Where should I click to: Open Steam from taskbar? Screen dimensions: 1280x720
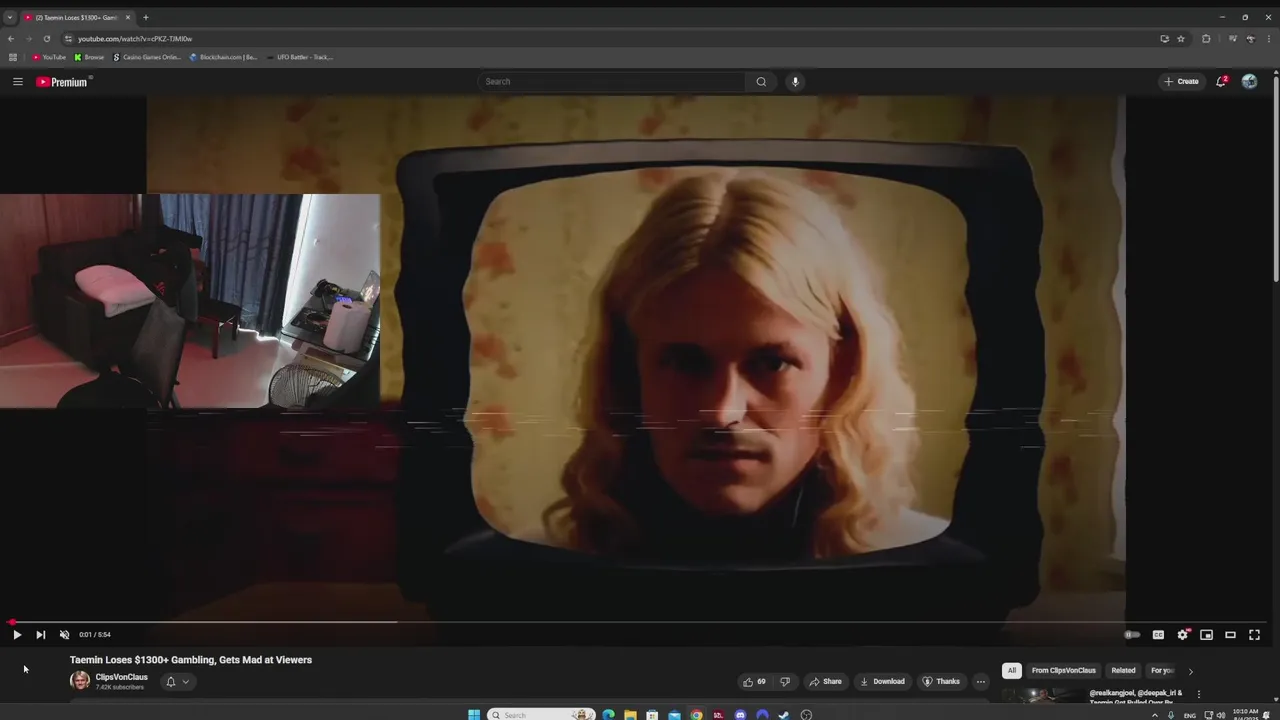coord(784,715)
